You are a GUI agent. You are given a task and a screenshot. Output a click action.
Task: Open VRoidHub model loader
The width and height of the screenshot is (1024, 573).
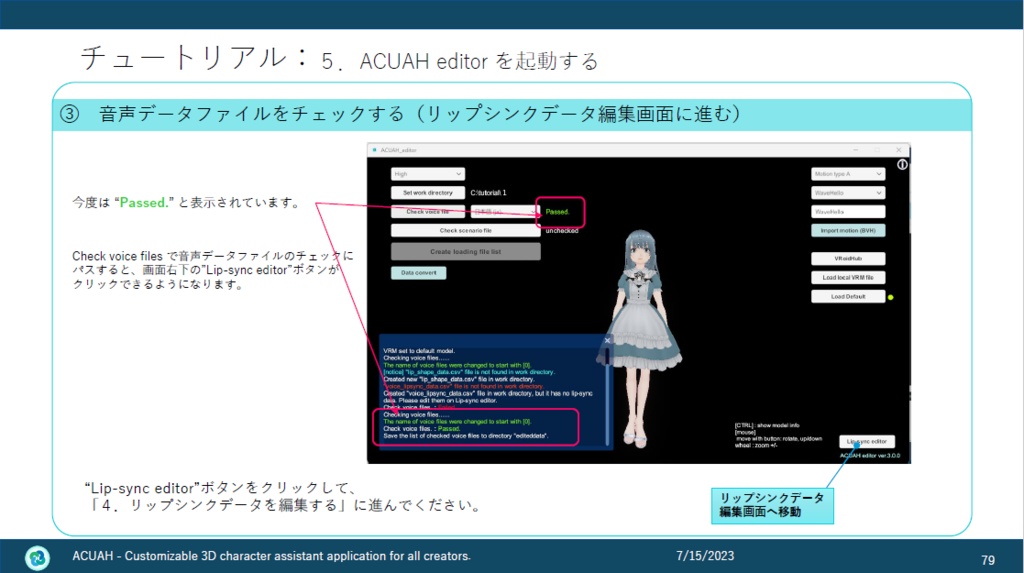[x=848, y=259]
